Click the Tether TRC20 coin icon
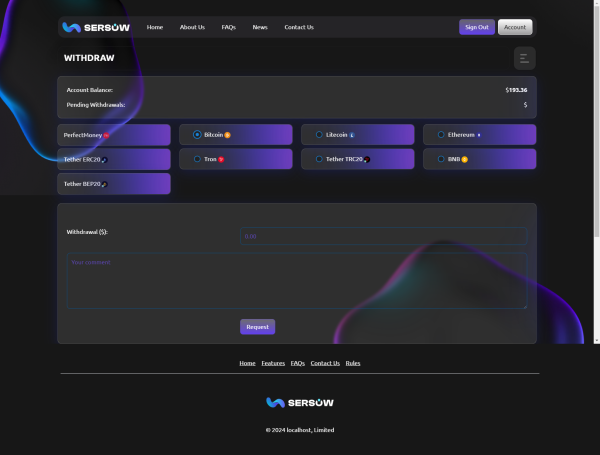Image resolution: width=600 pixels, height=455 pixels. 367,160
